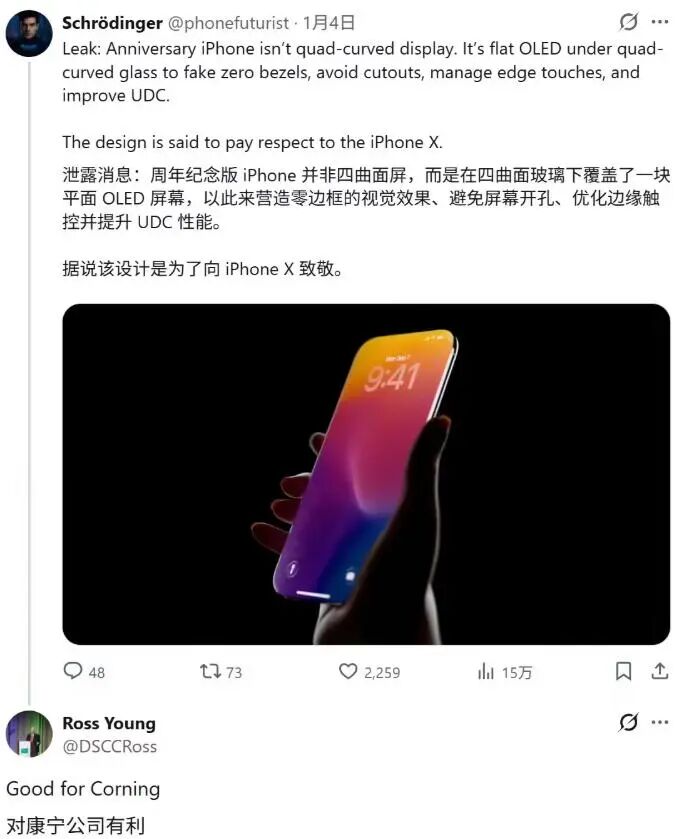Click the 1月4日 post date
This screenshot has height=839, width=686.
tap(329, 23)
